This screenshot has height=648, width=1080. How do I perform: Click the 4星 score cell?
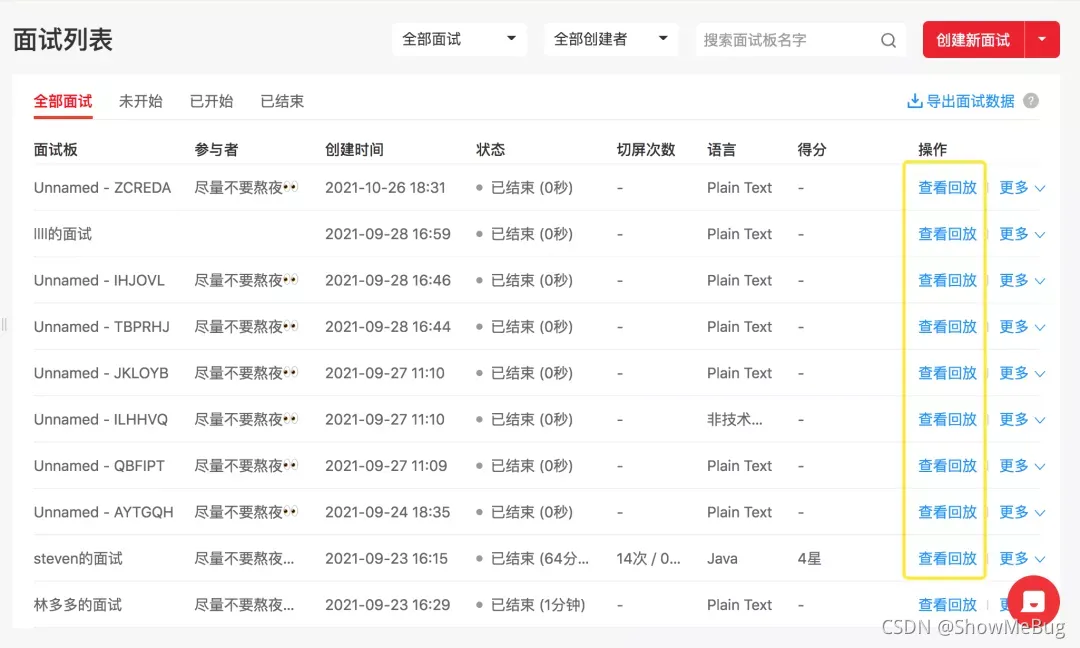[809, 558]
